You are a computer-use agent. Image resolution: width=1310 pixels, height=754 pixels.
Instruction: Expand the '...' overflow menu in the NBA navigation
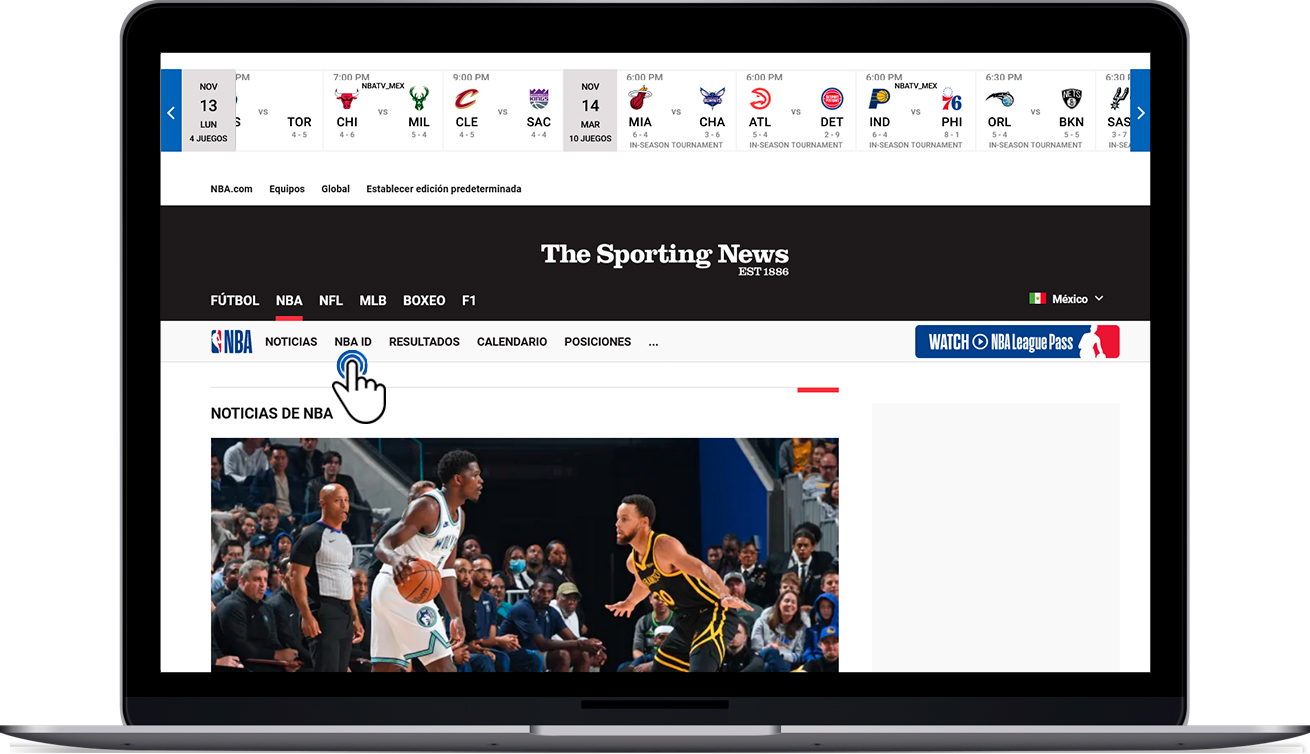[x=653, y=343]
